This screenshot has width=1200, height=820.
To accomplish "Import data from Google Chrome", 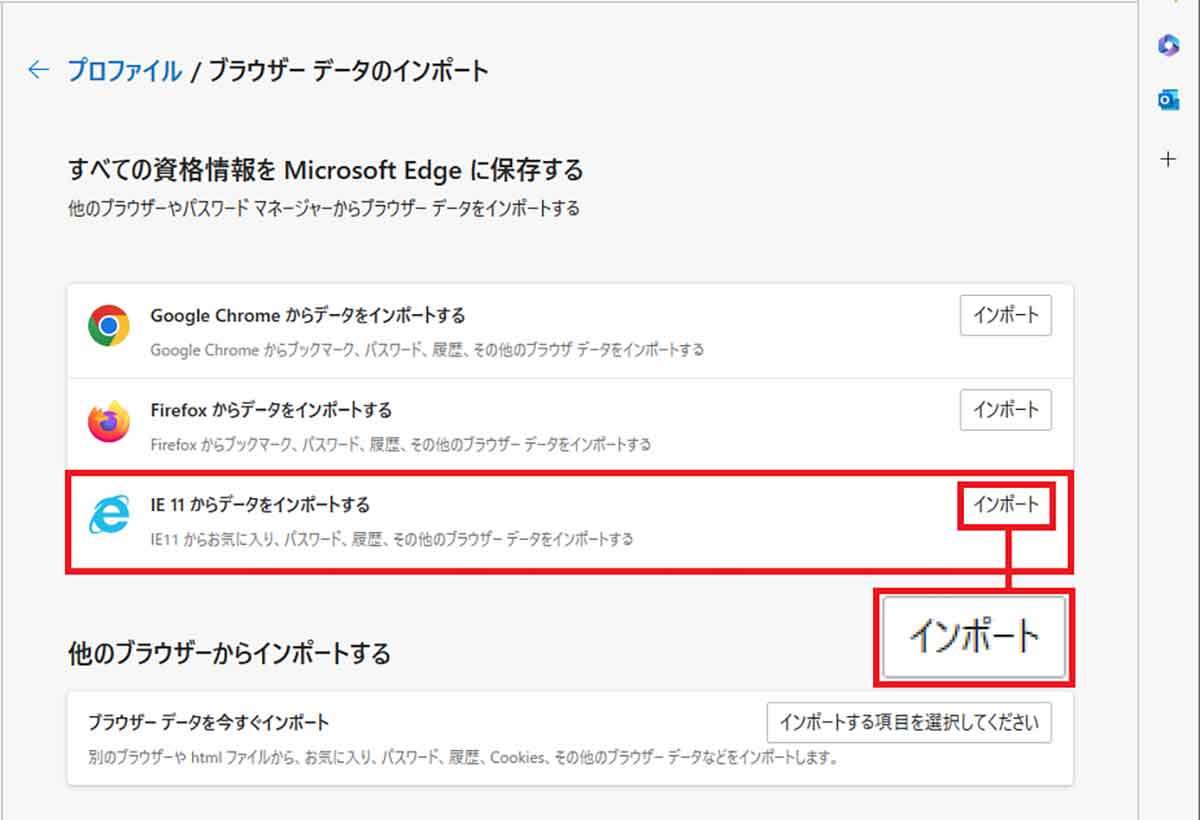I will (x=1006, y=316).
